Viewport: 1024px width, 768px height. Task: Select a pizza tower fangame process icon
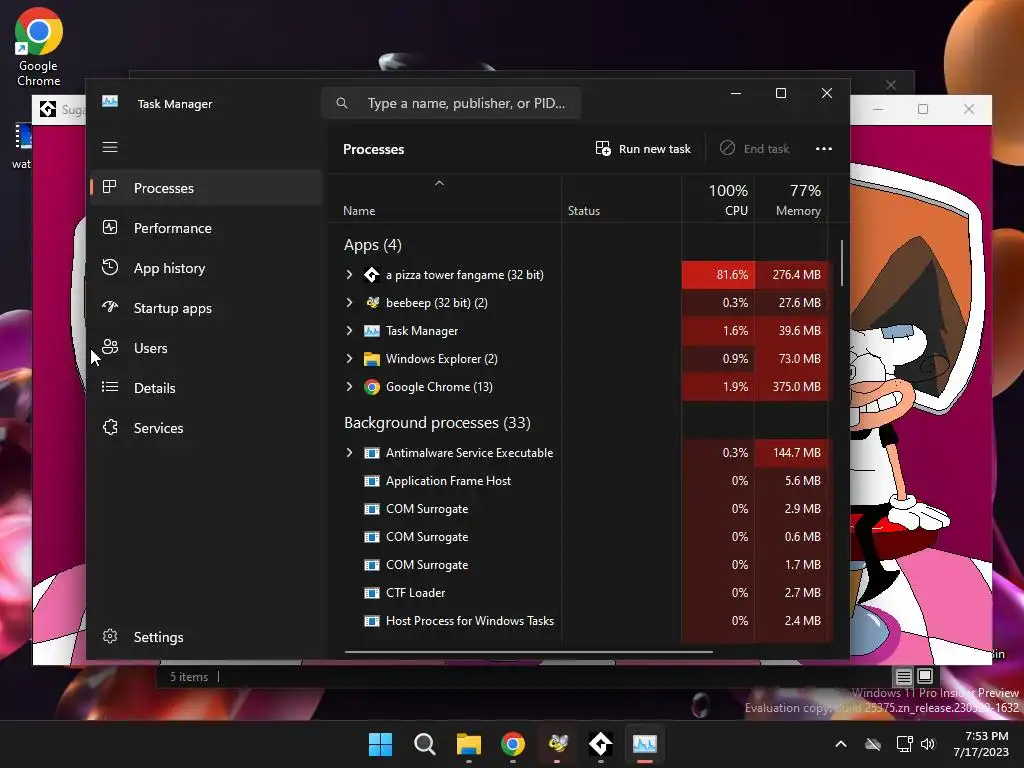pyautogui.click(x=372, y=275)
